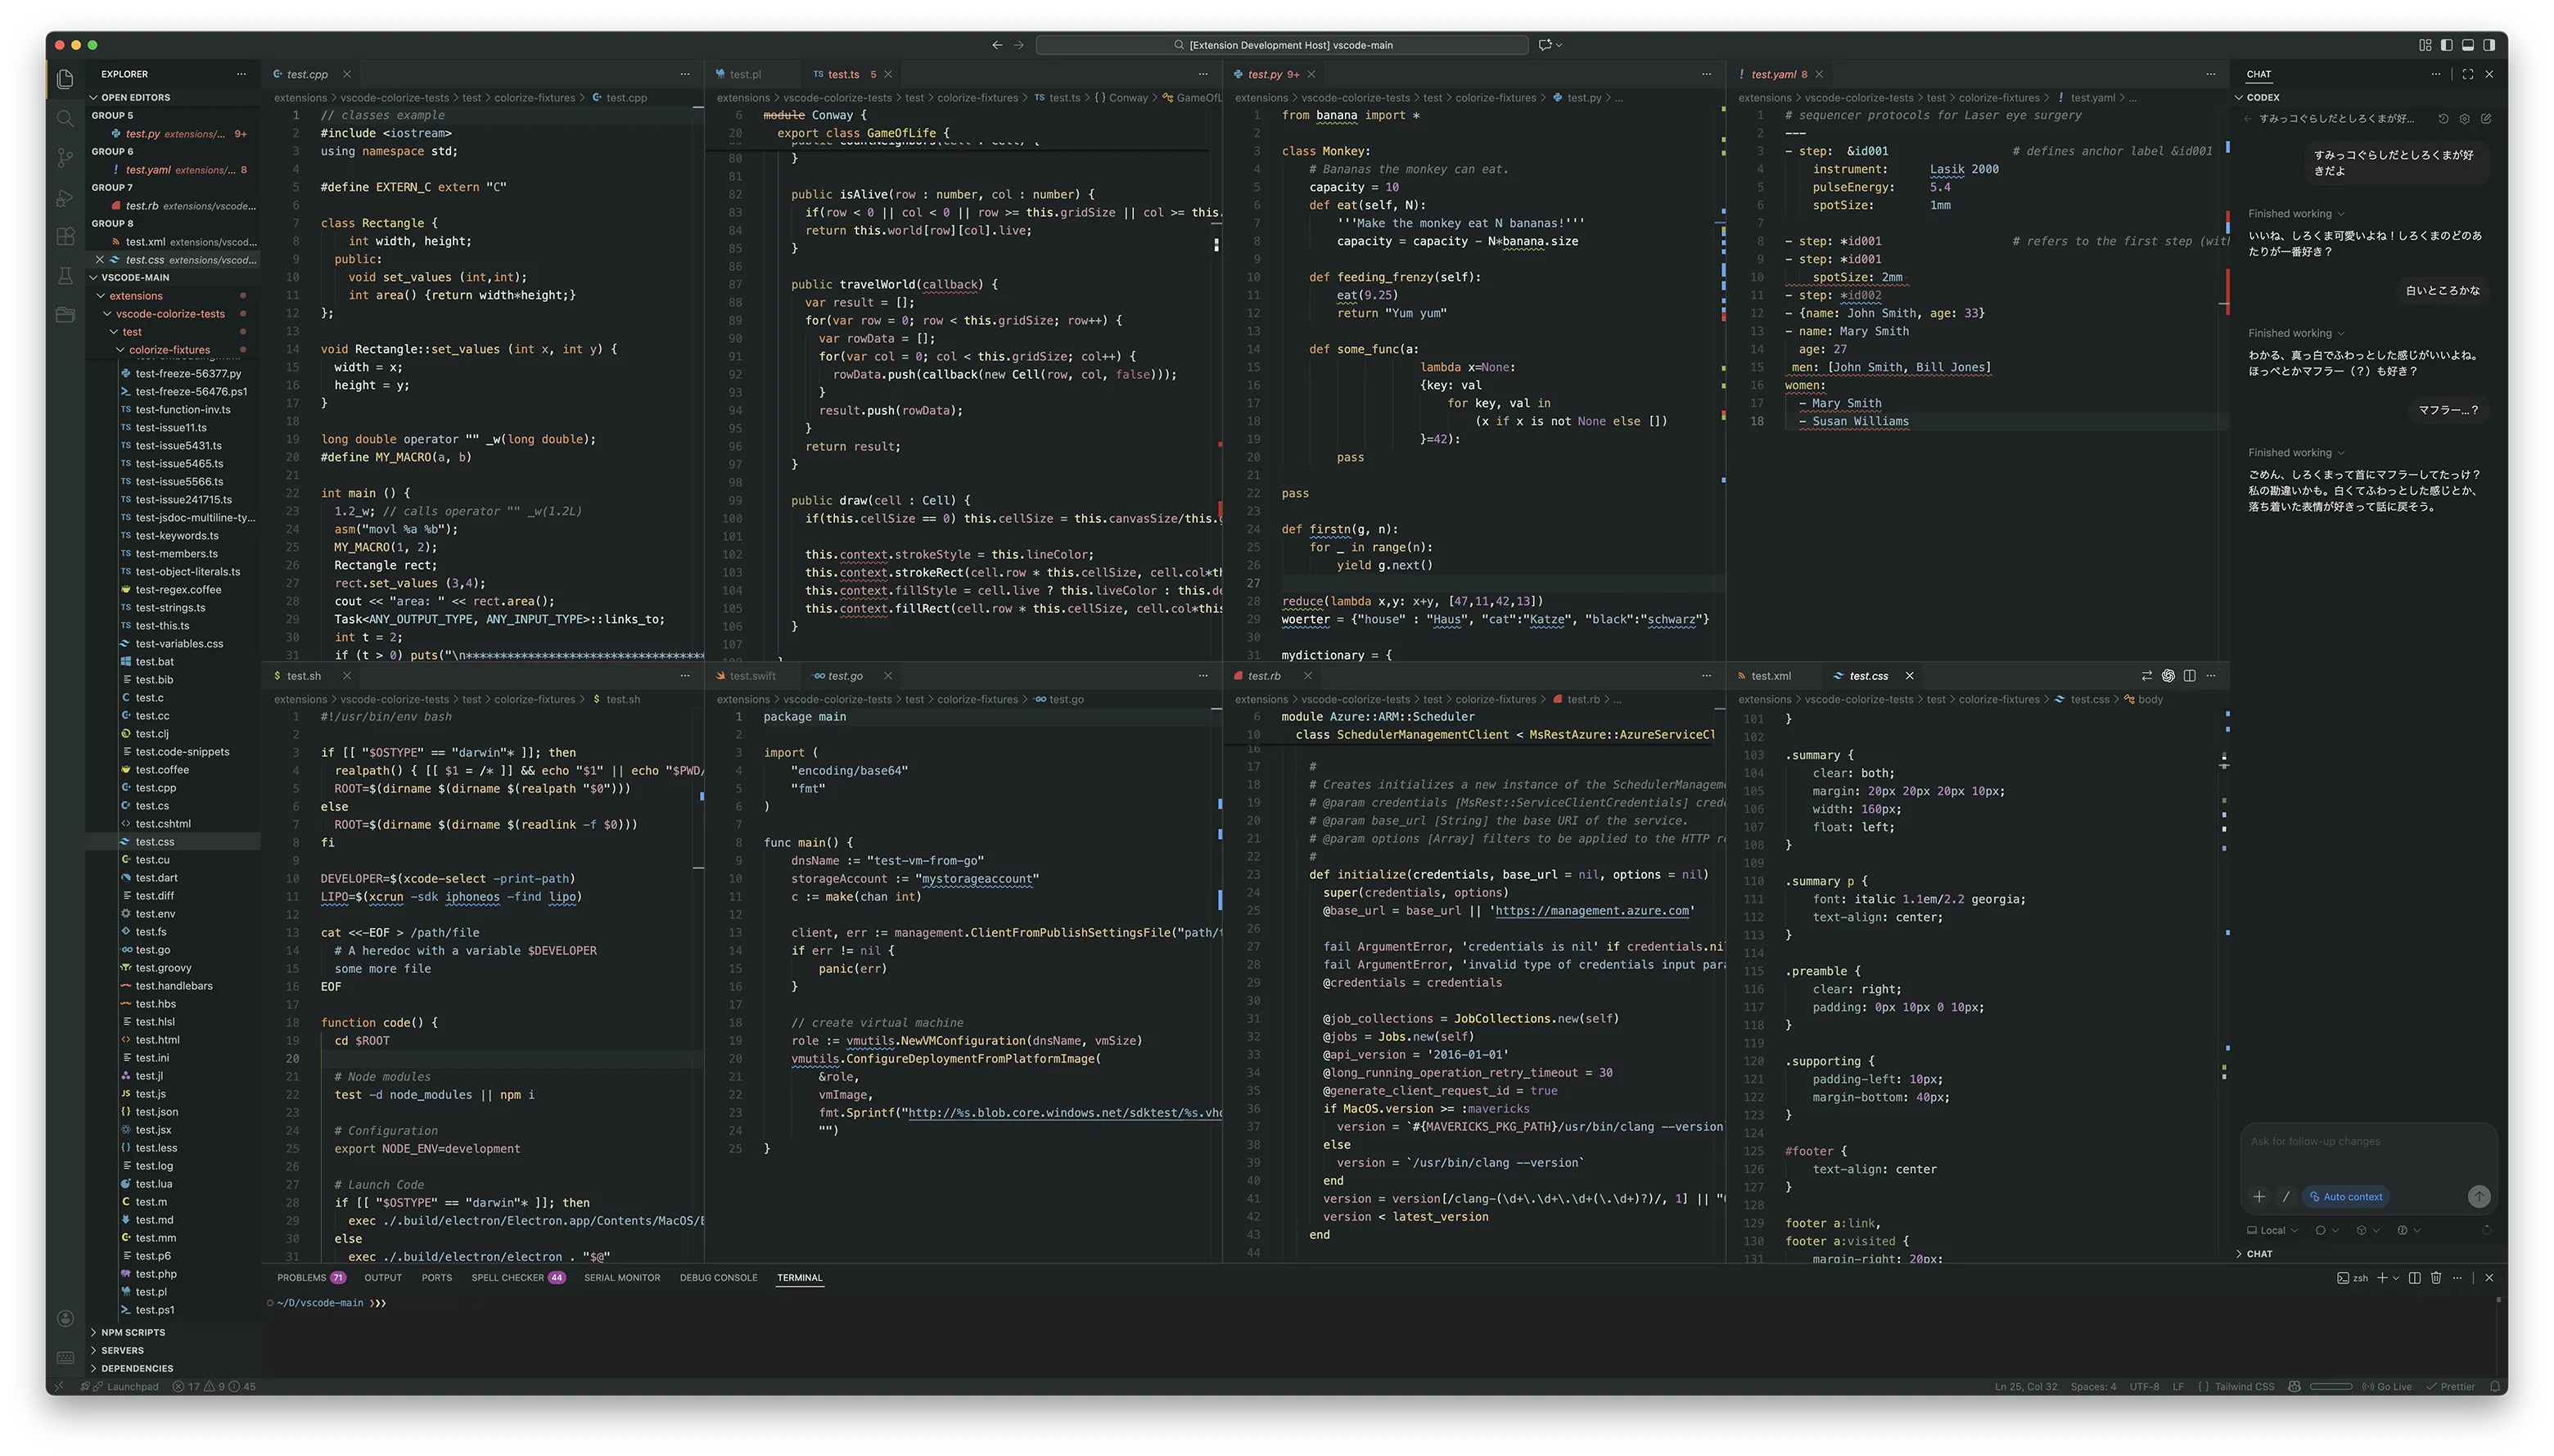
Task: Split the terminal pane
Action: [x=2414, y=1278]
